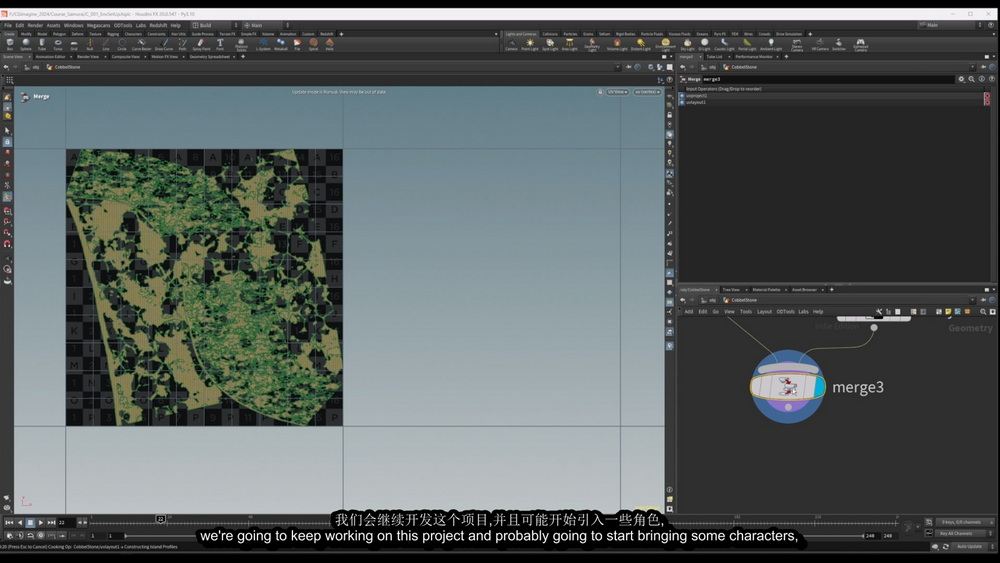Add a Portal Light from the shelf
The width and height of the screenshot is (1000, 563).
pyautogui.click(x=747, y=44)
